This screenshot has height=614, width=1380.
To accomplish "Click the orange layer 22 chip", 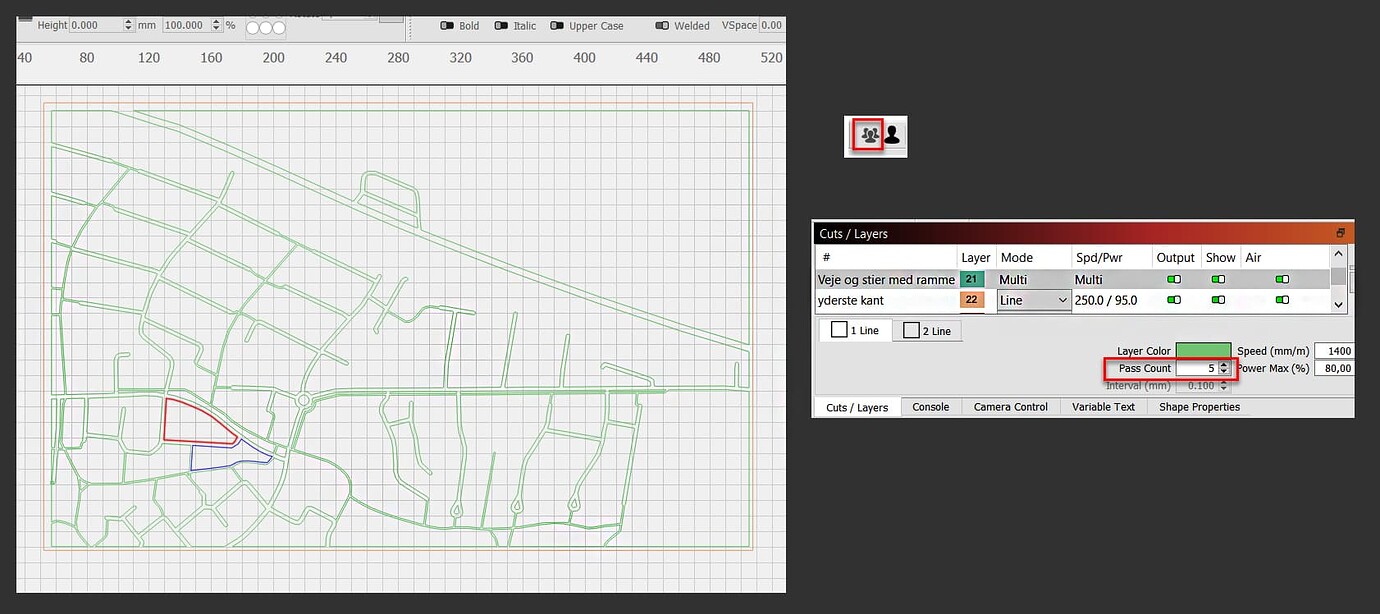I will (x=972, y=300).
